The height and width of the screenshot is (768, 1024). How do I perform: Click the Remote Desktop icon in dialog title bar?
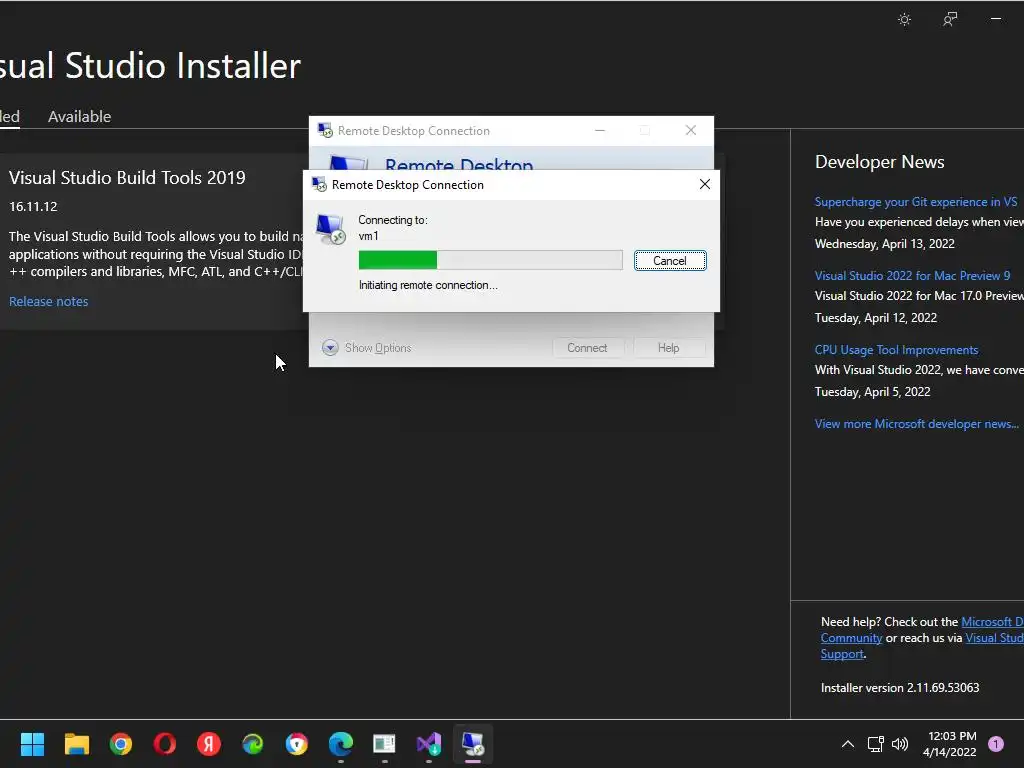pos(319,185)
